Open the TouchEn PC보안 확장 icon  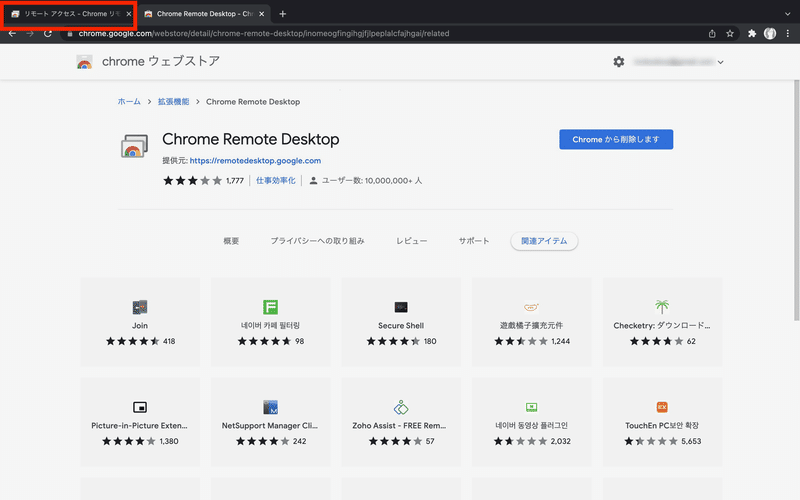pos(662,407)
